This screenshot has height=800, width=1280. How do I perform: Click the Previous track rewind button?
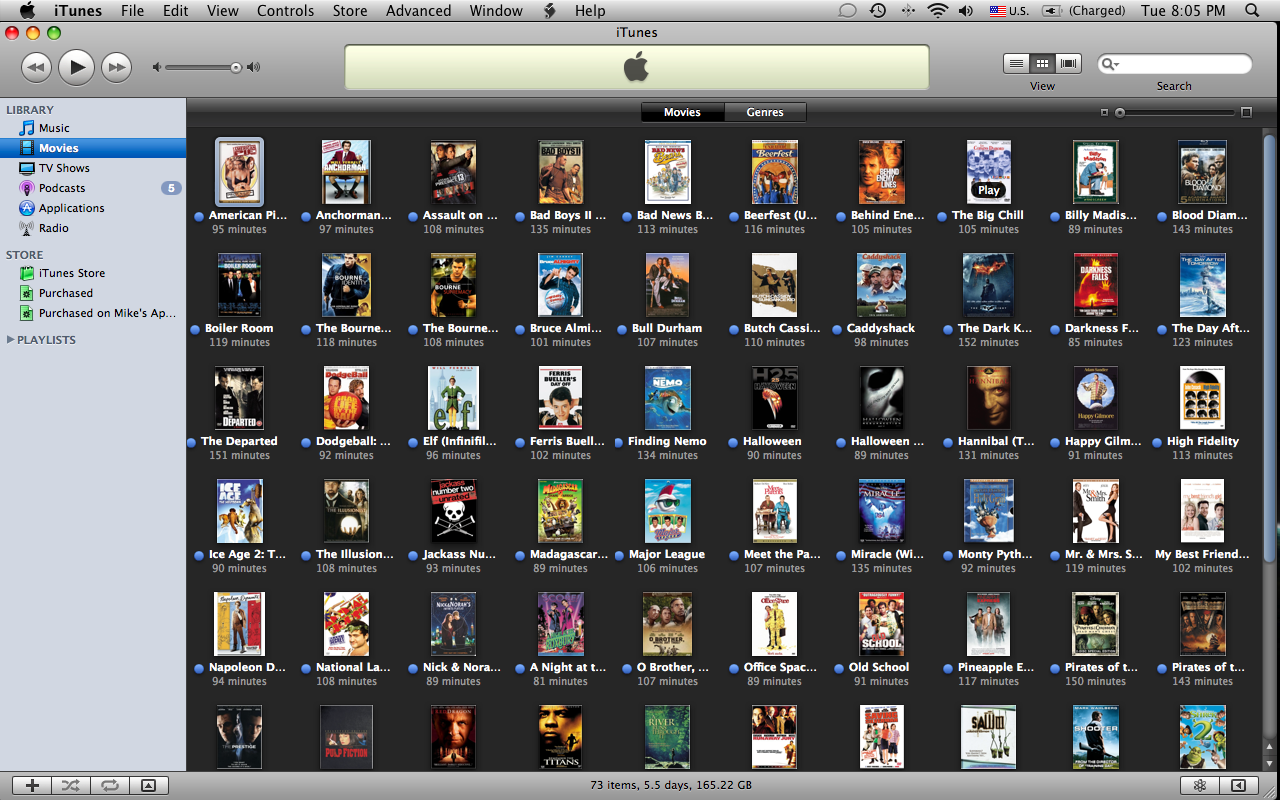point(36,68)
